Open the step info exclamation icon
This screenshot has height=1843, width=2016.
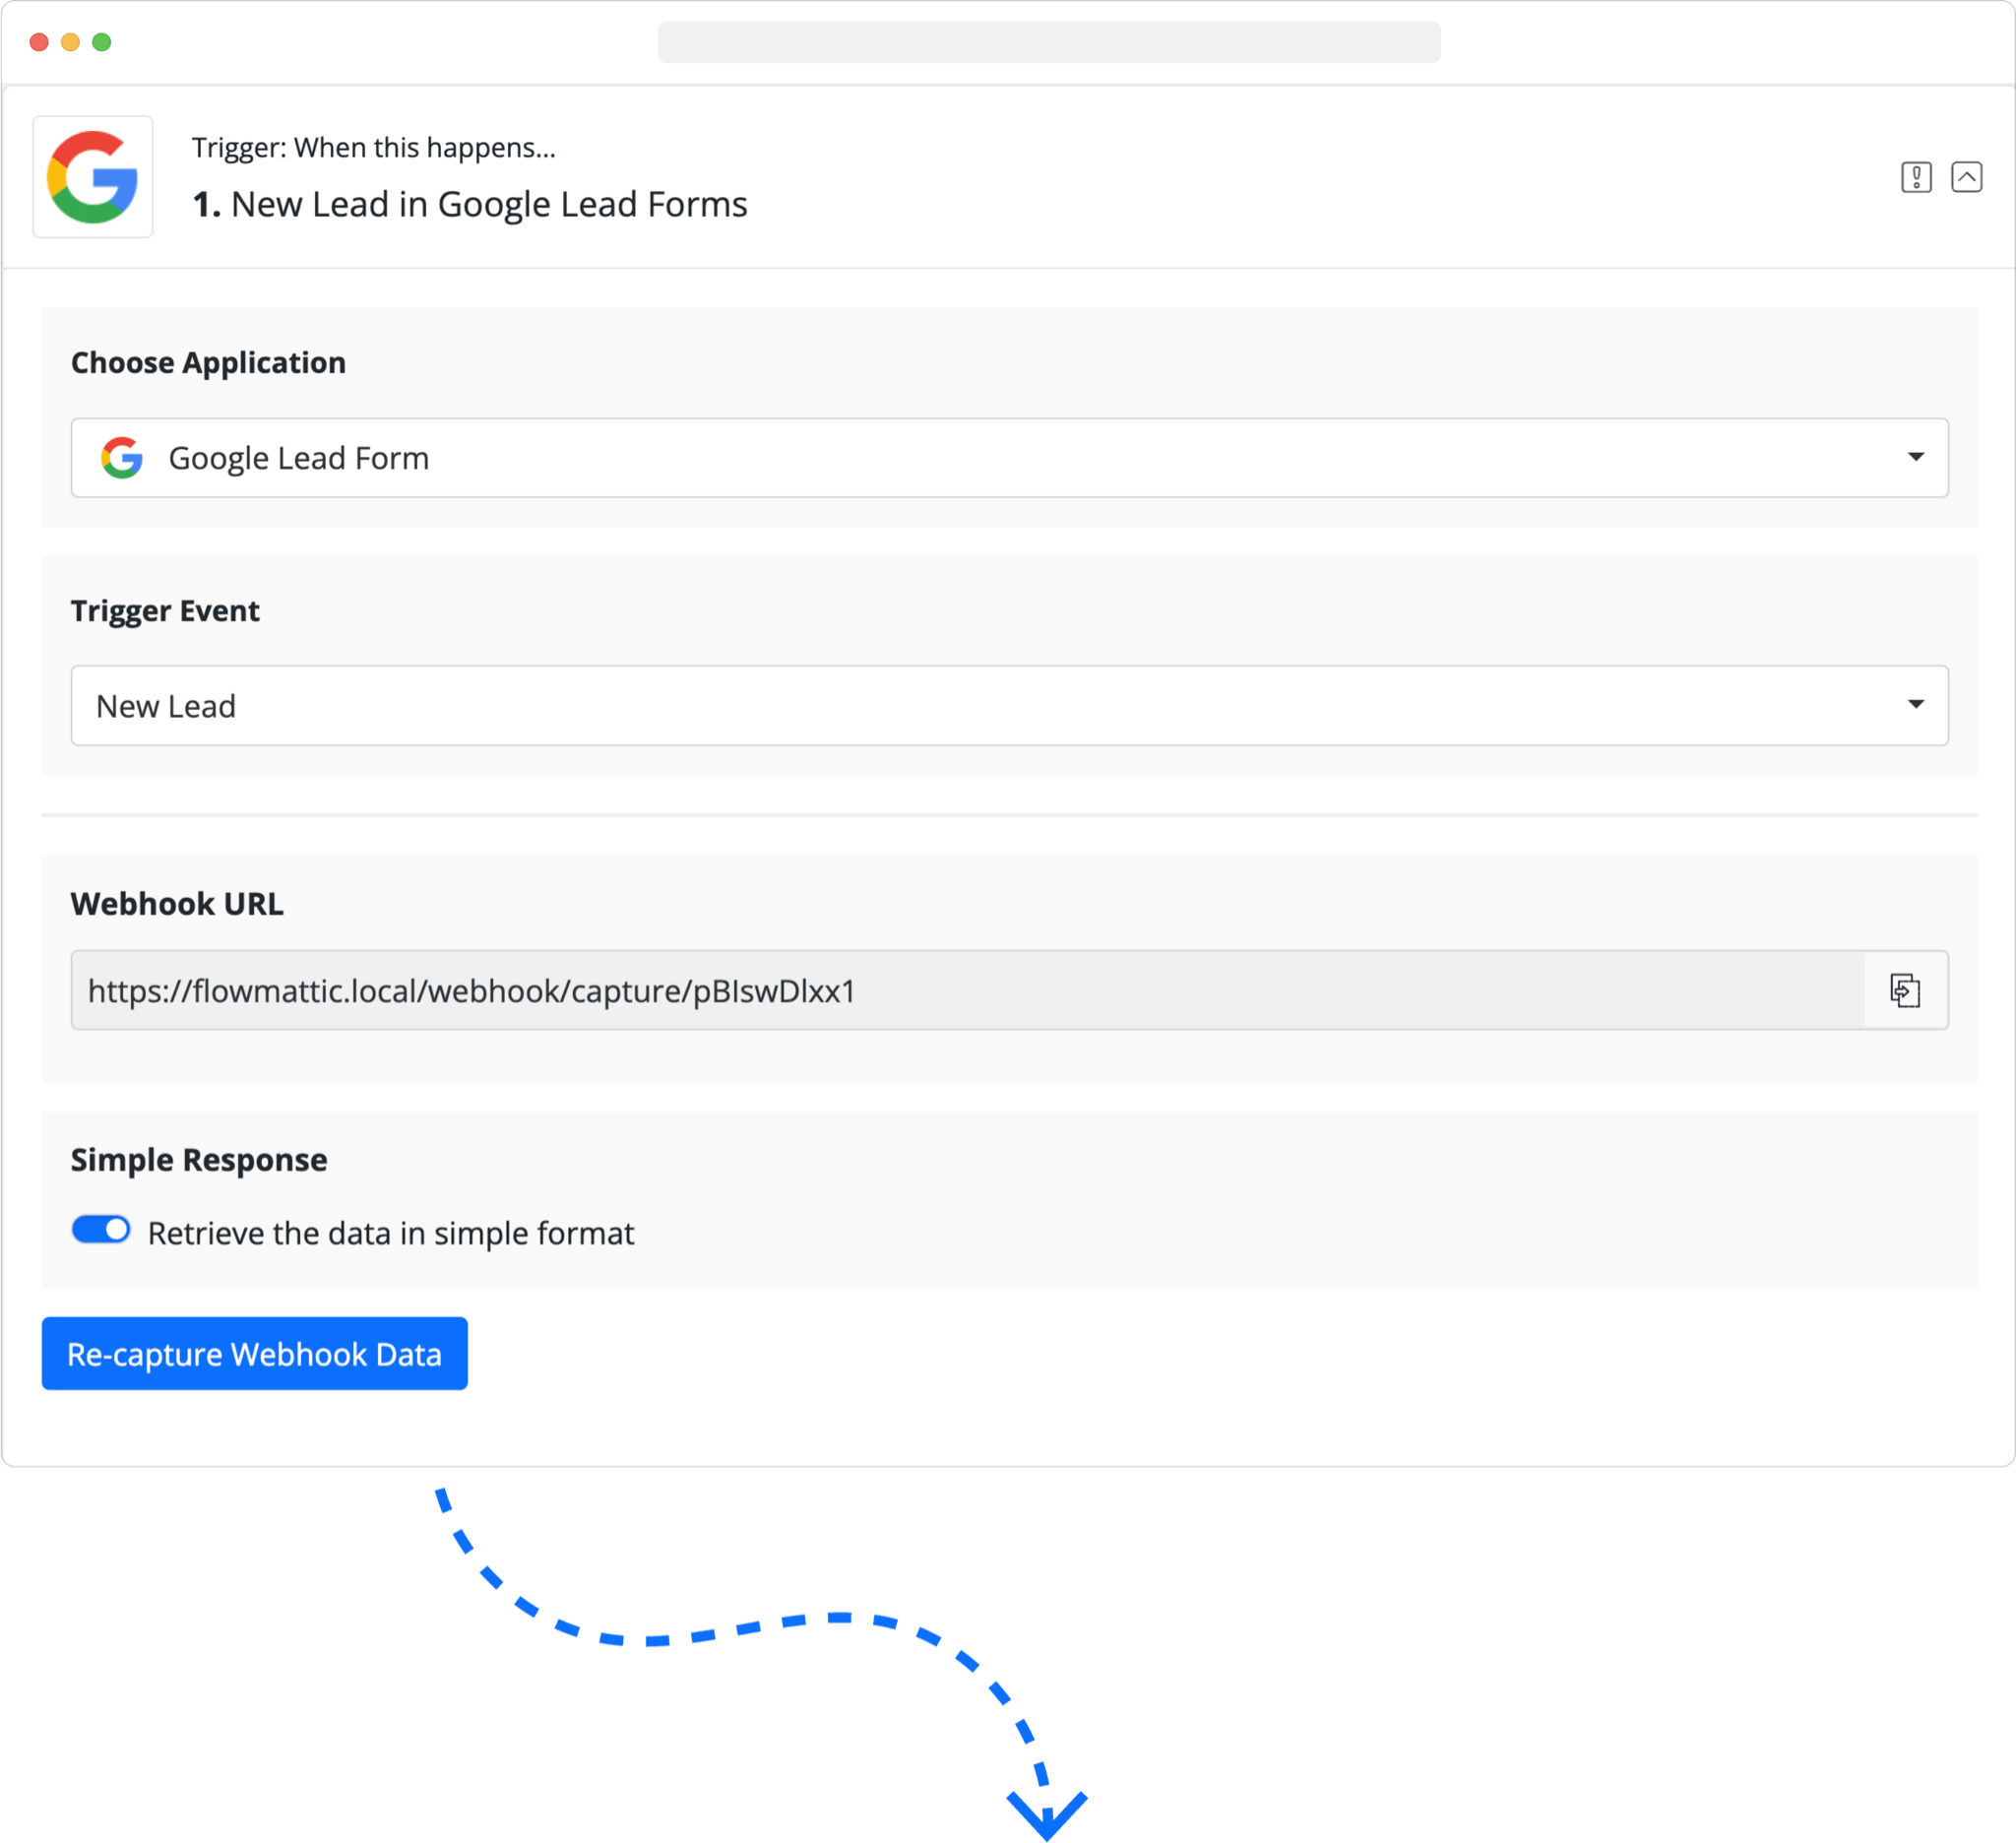(1916, 177)
